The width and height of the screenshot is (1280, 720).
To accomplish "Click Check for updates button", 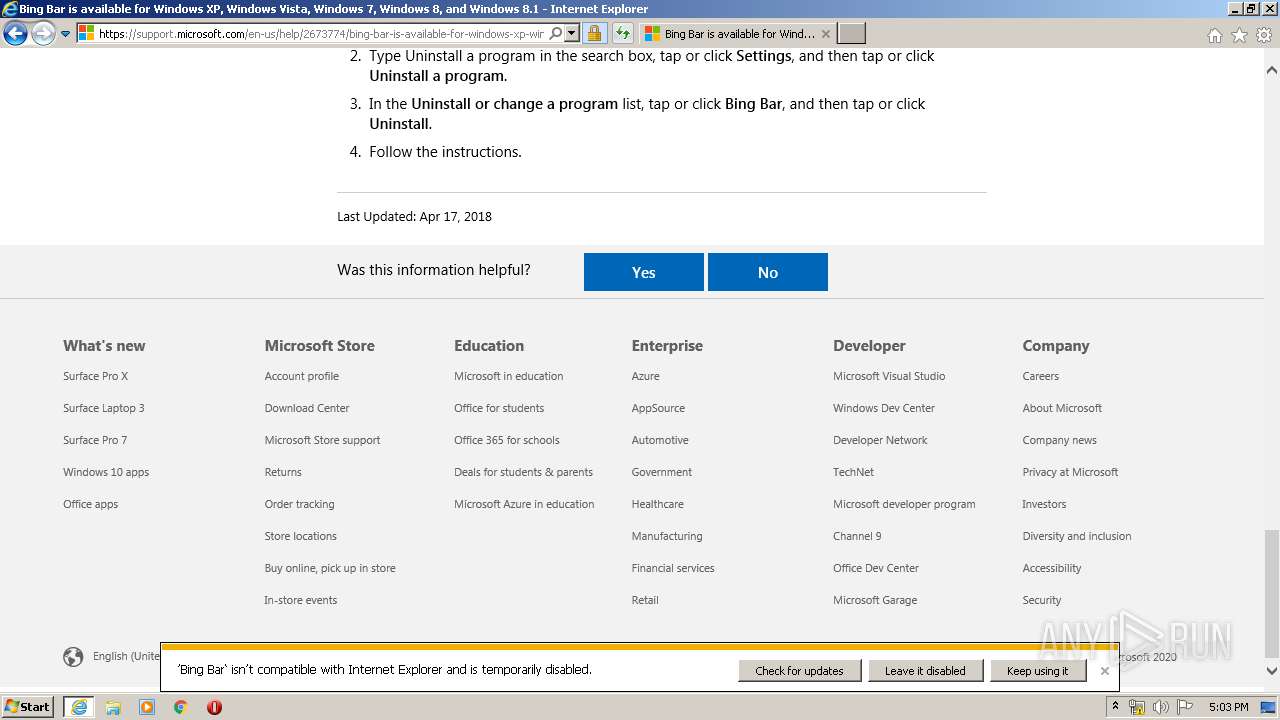I will [x=800, y=671].
